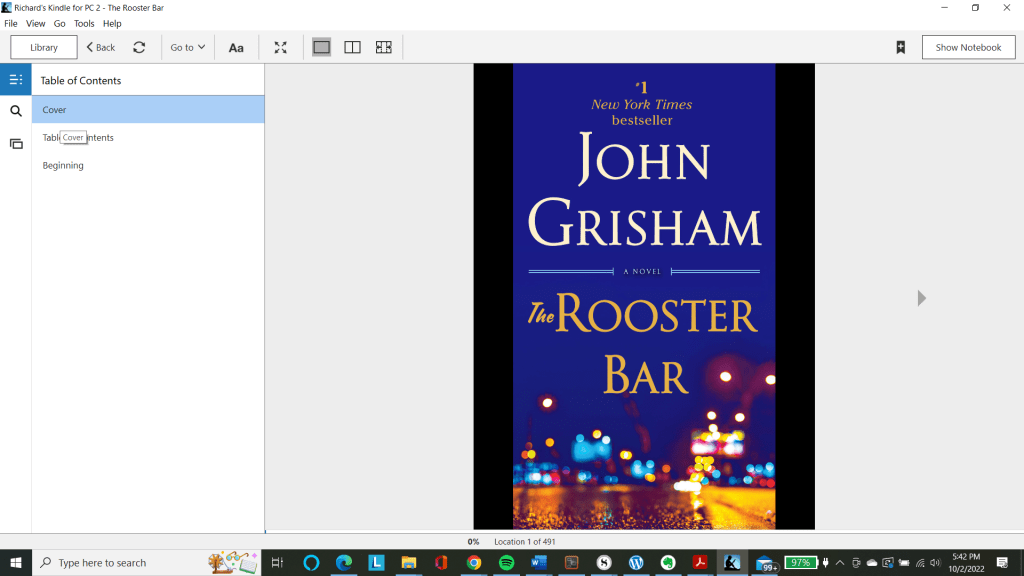The width and height of the screenshot is (1024, 576).
Task: Enter full screen reading mode
Action: (x=281, y=47)
